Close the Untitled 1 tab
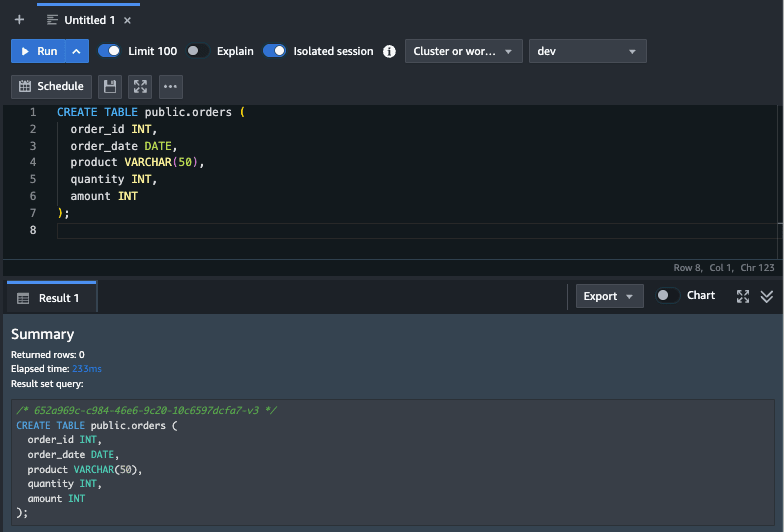Viewport: 784px width, 532px height. click(128, 20)
